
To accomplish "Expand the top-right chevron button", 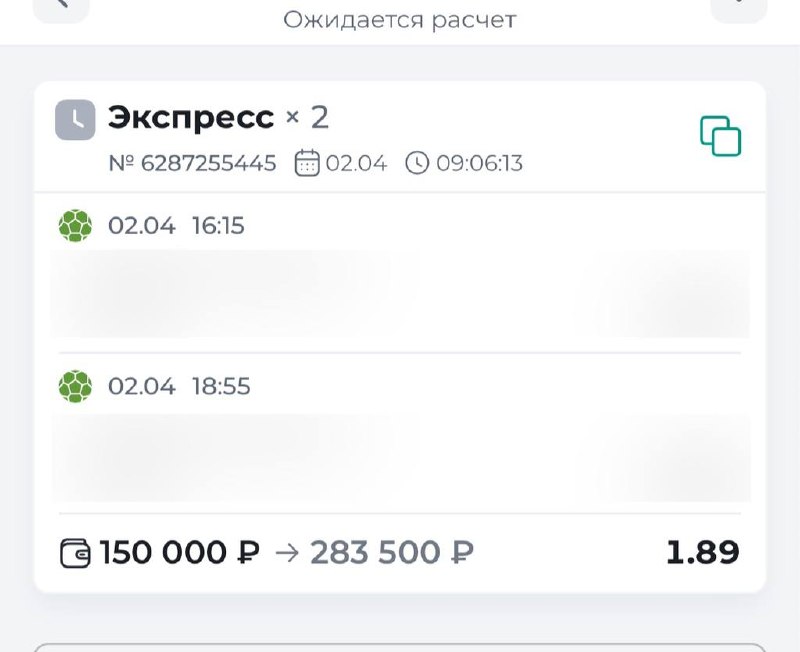I will point(738,6).
